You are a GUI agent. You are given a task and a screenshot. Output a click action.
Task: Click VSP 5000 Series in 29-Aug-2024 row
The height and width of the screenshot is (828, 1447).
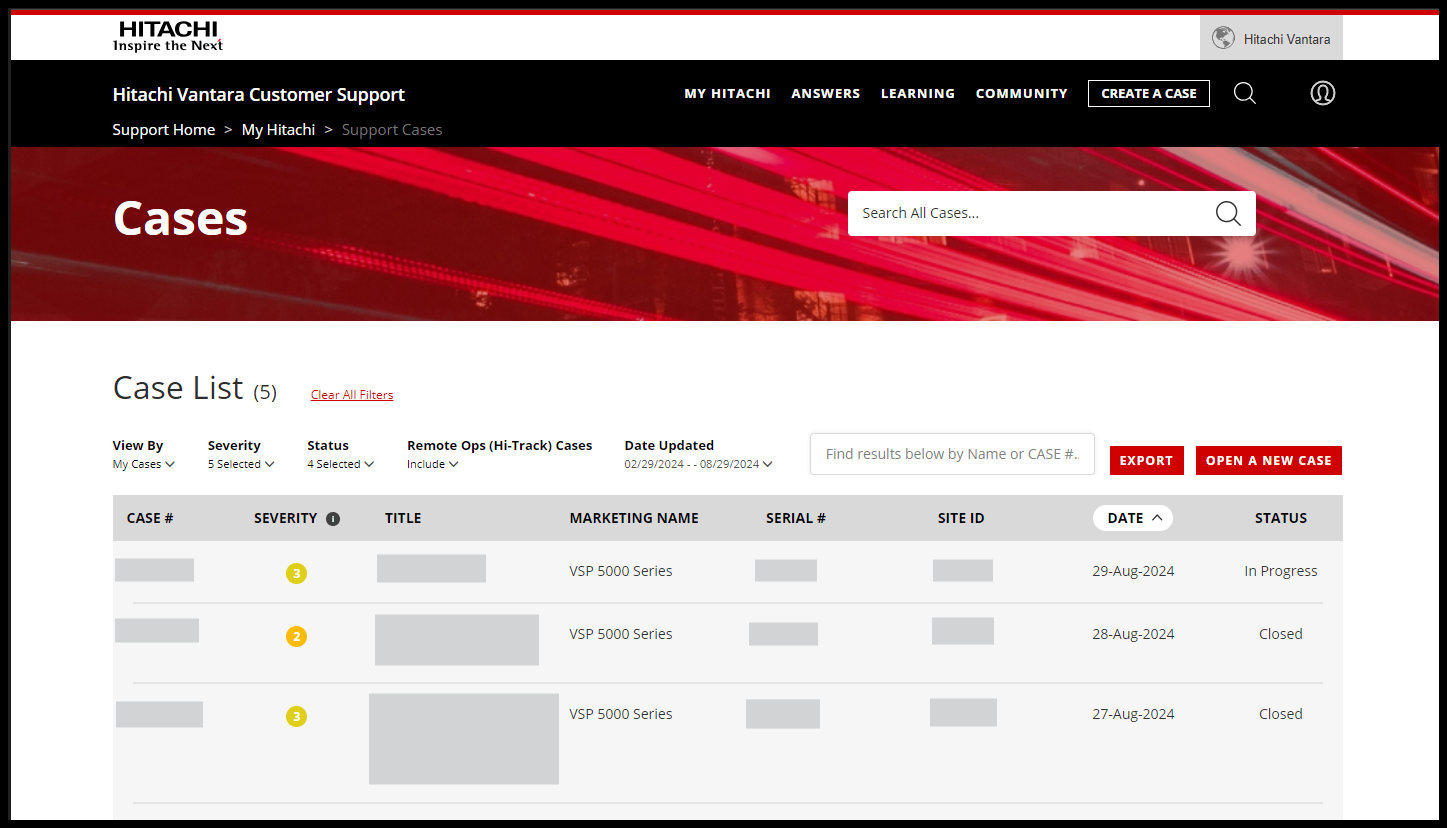point(621,571)
